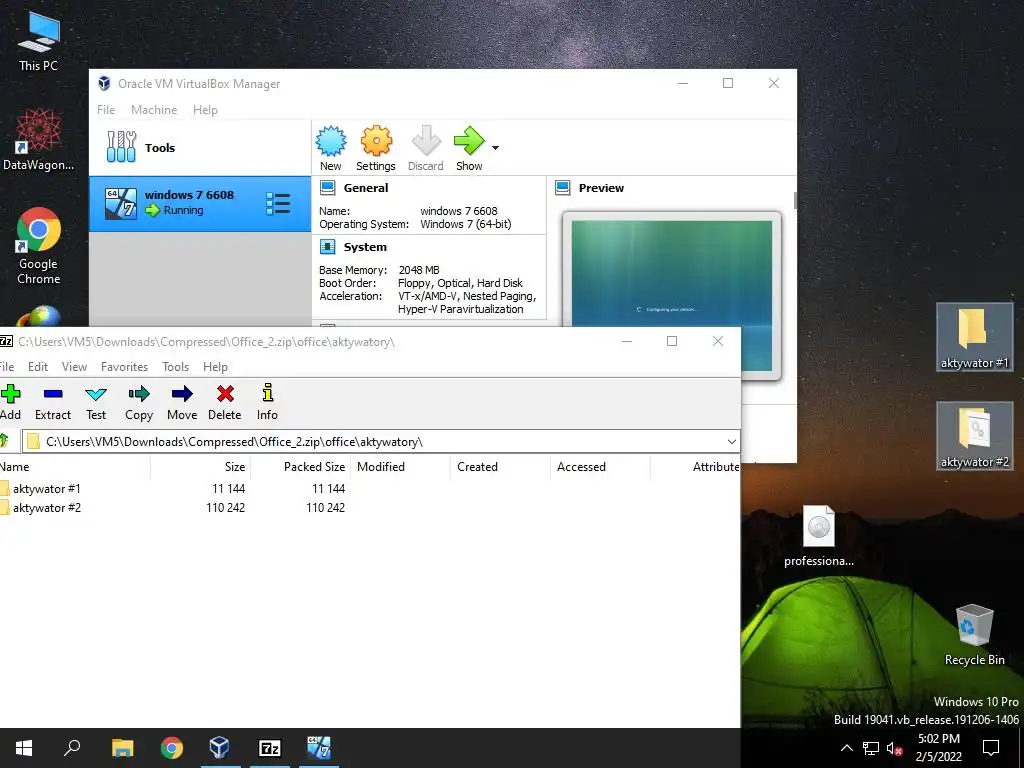This screenshot has height=768, width=1024.
Task: Open the Help menu in VirtualBox
Action: coord(205,110)
